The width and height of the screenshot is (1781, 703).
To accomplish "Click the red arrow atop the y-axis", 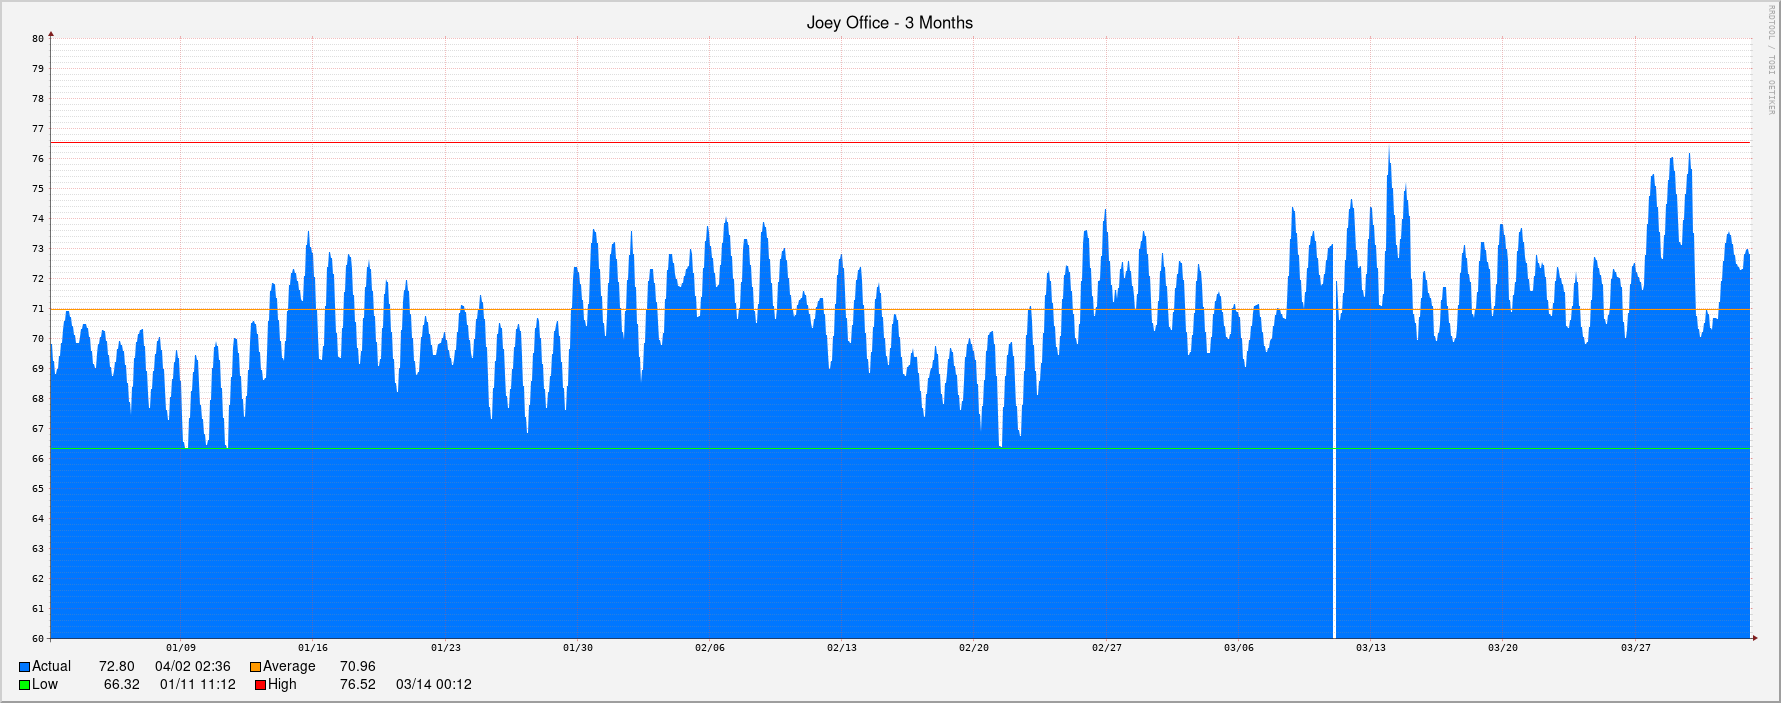I will tap(51, 35).
